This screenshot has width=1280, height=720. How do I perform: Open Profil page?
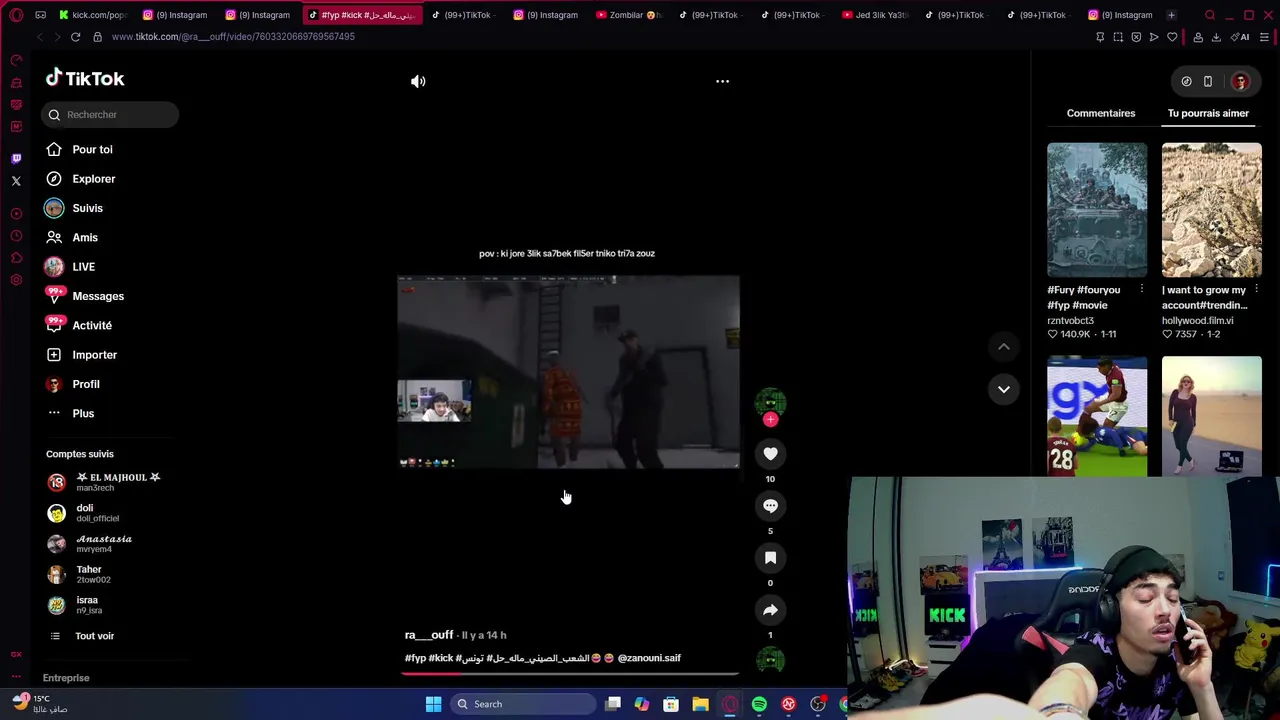tap(86, 384)
